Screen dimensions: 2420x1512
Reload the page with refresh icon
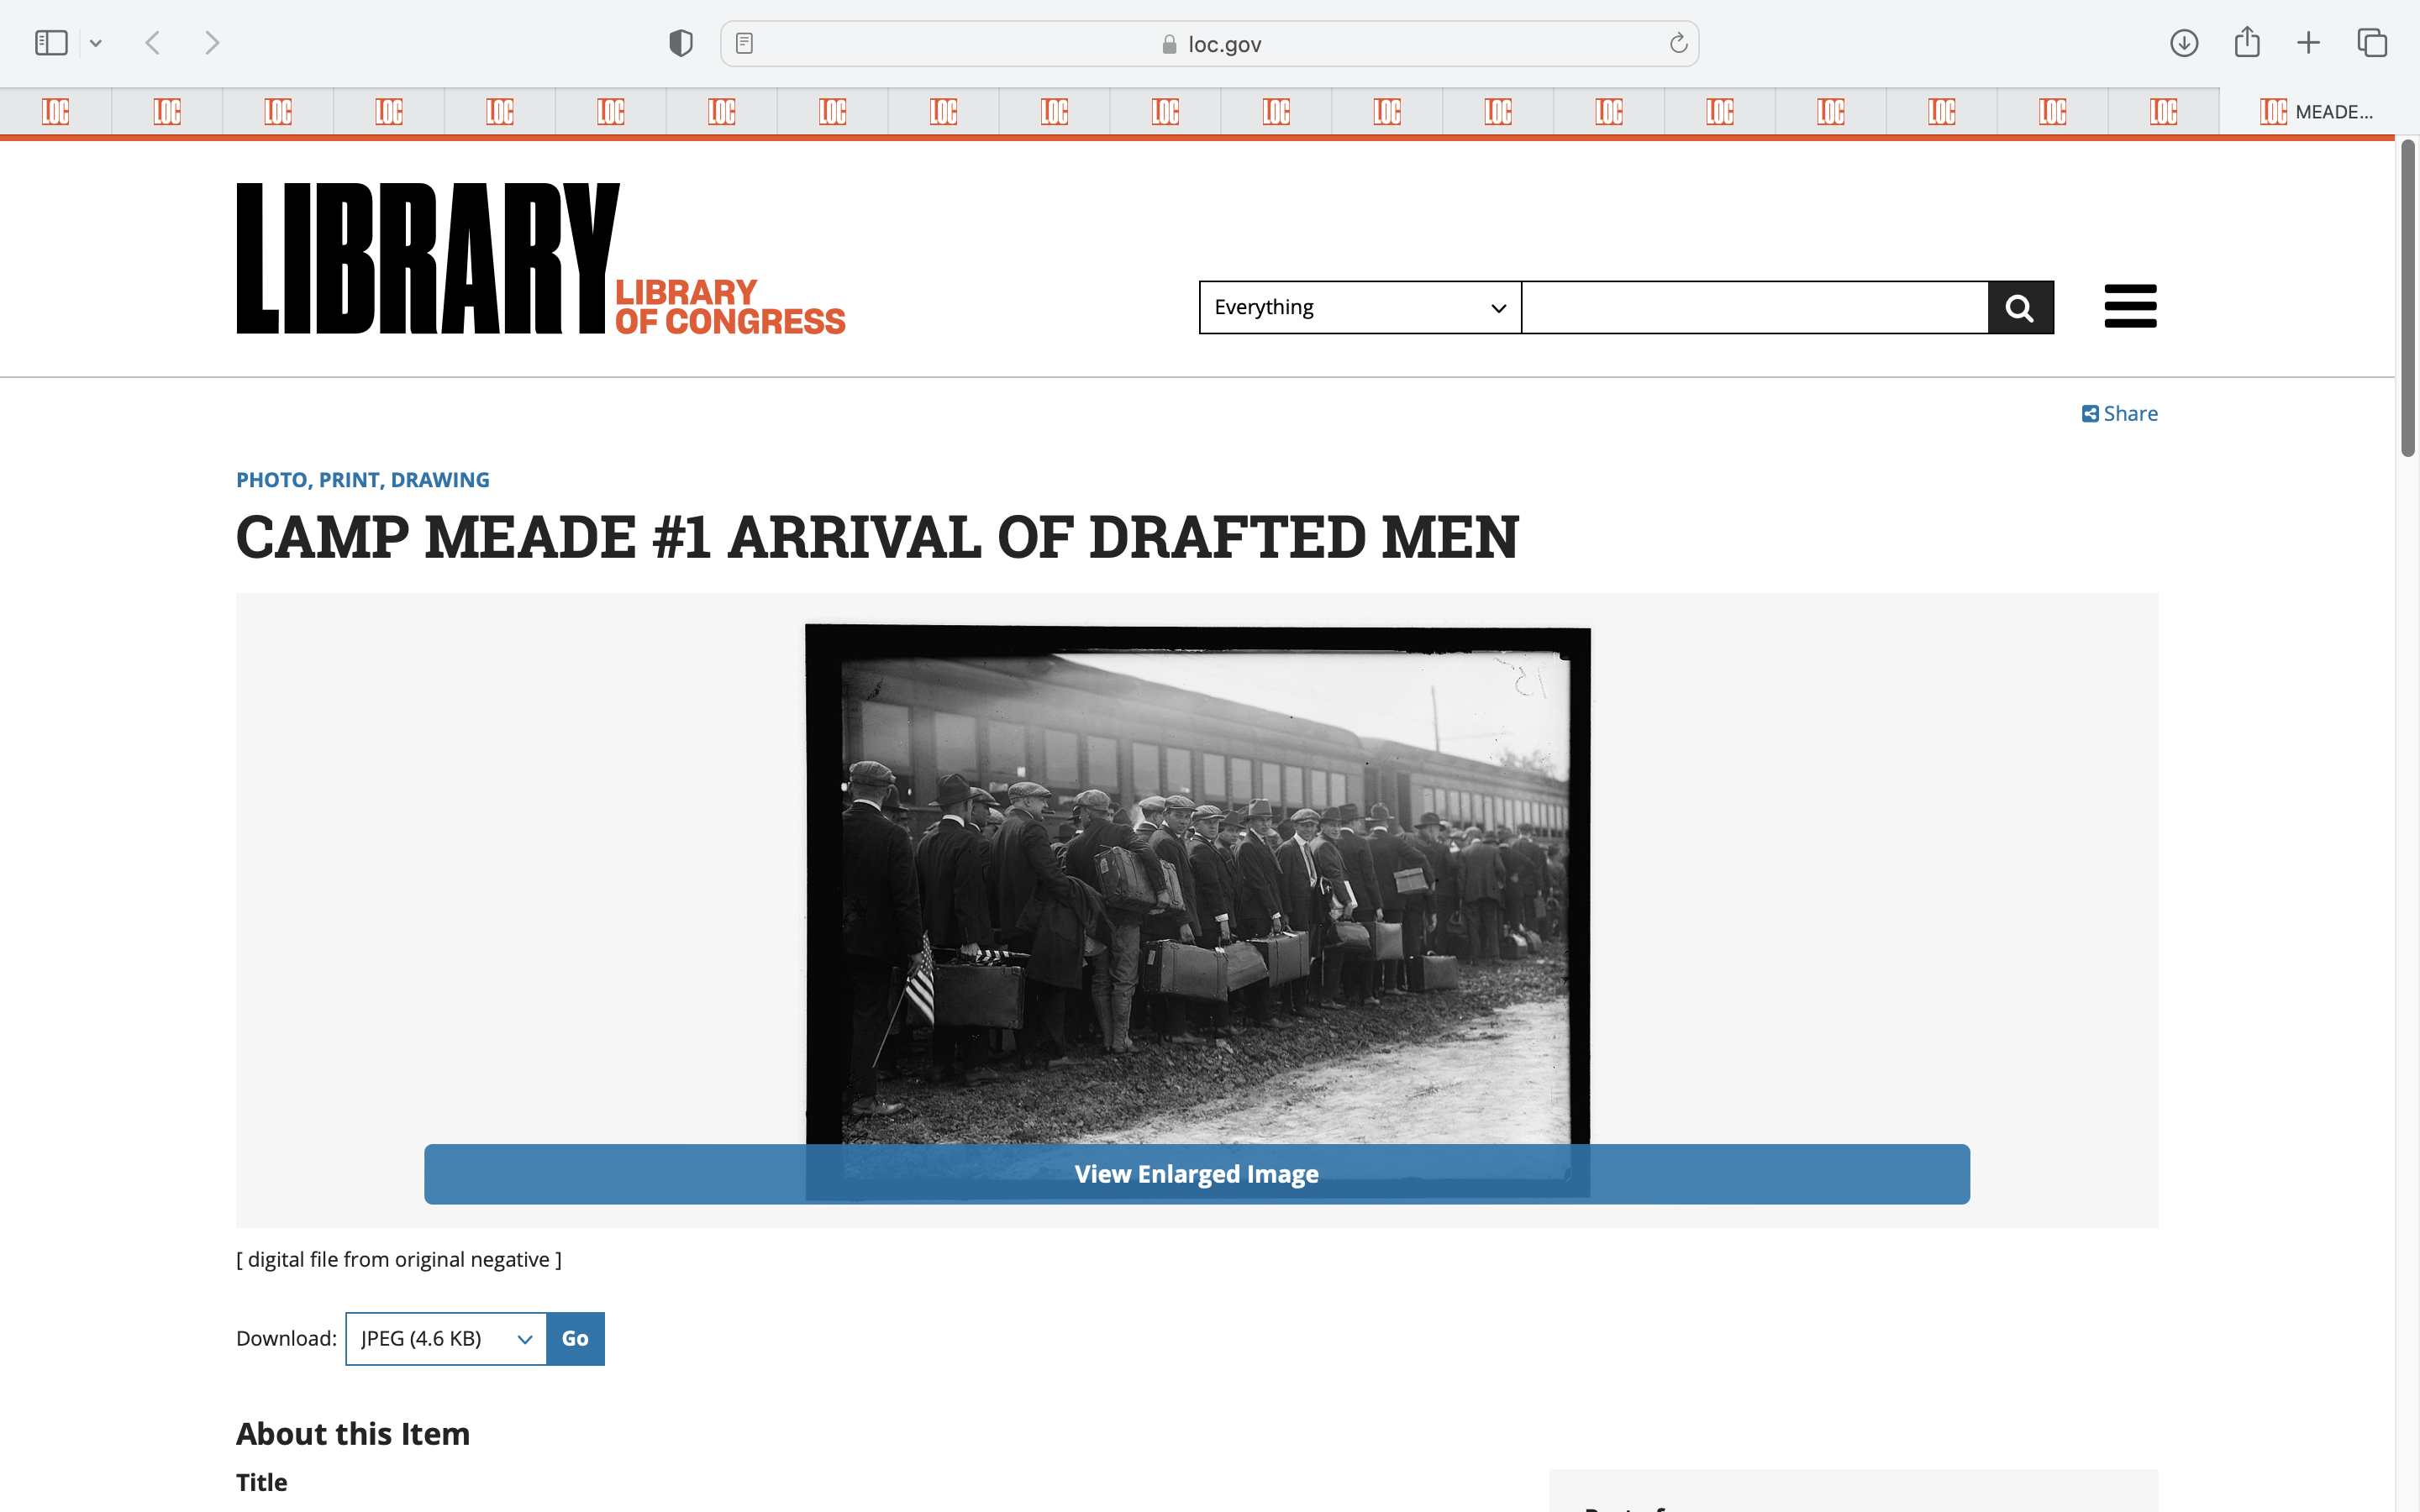[1678, 43]
